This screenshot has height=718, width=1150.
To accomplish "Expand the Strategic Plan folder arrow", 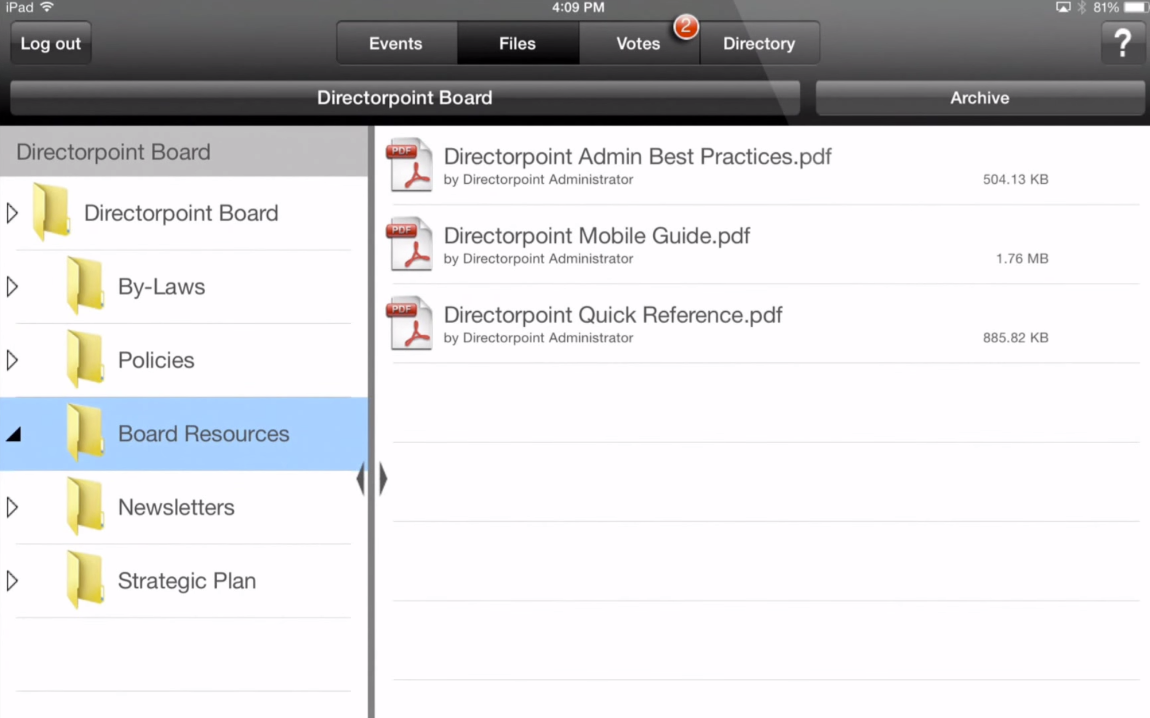I will point(12,581).
